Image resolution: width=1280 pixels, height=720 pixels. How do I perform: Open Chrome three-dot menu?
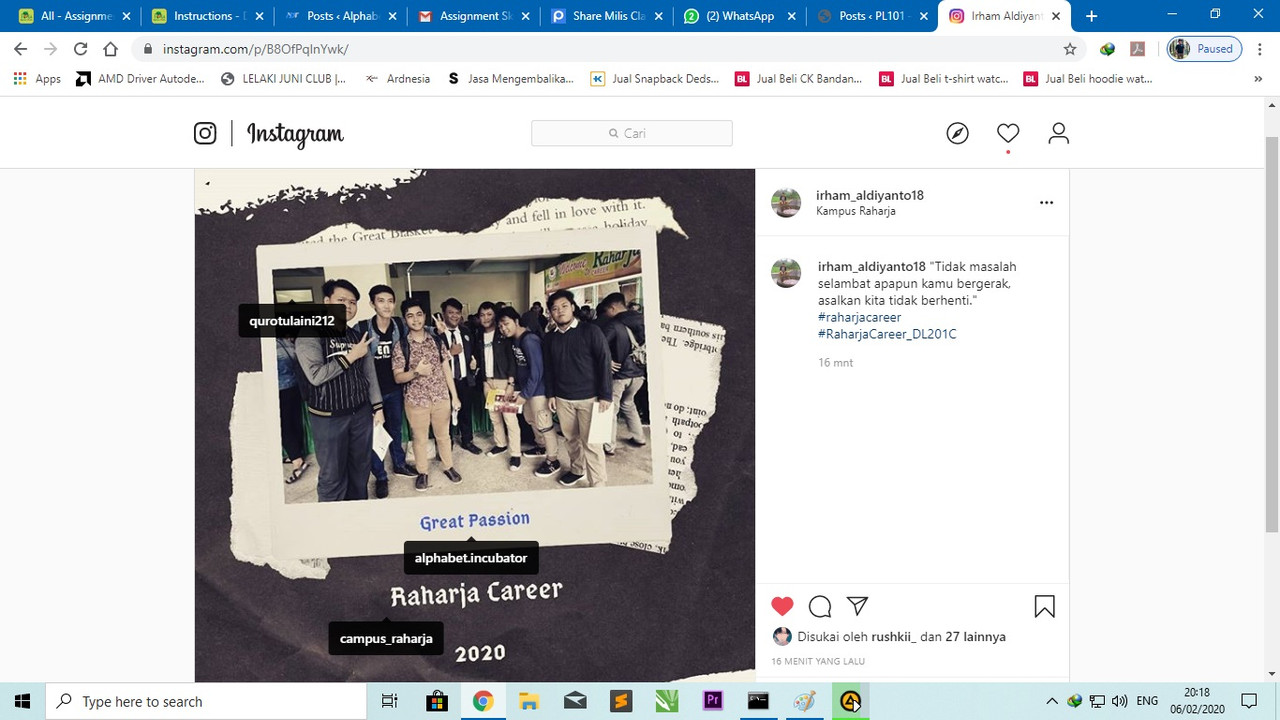coord(1259,49)
